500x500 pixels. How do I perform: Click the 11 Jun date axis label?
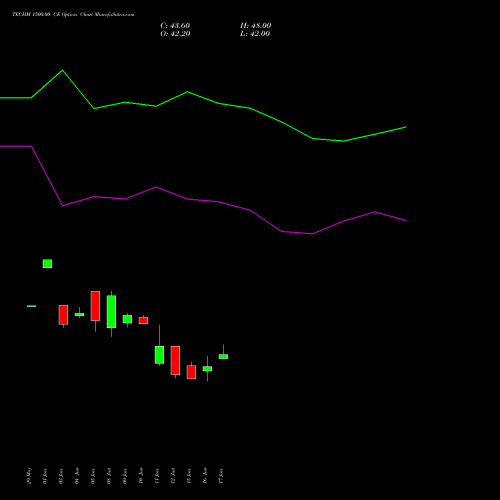click(x=157, y=476)
